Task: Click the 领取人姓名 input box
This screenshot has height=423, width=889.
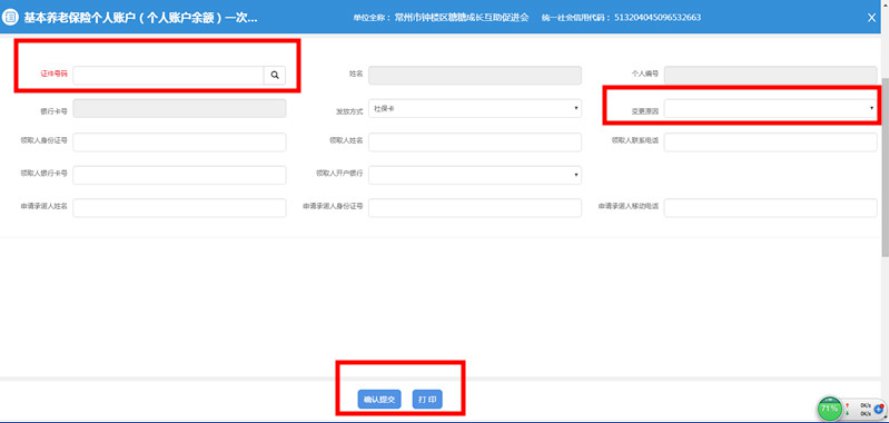Action: (475, 142)
